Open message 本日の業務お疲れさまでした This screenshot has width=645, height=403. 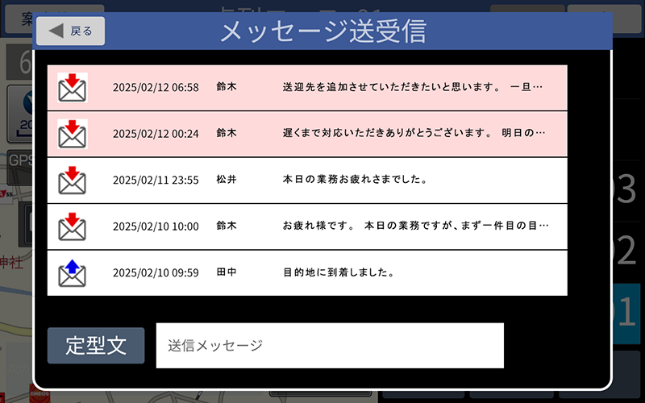355,180
